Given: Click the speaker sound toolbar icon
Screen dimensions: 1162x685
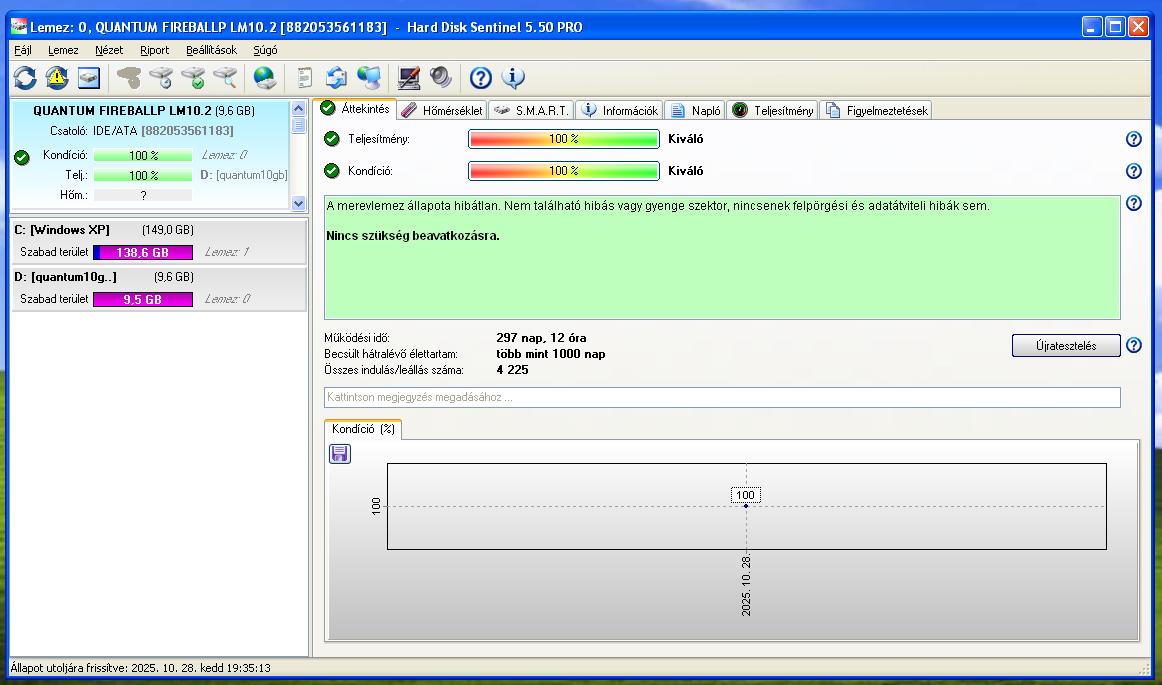Looking at the screenshot, I should coord(441,78).
